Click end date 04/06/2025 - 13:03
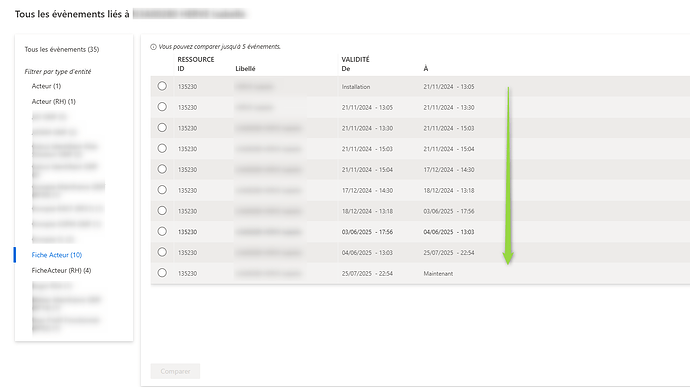Screen dimensions: 690x389 449,232
